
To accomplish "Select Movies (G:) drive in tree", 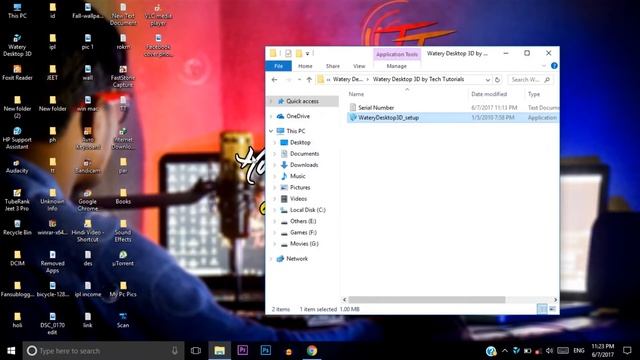I will pos(304,244).
